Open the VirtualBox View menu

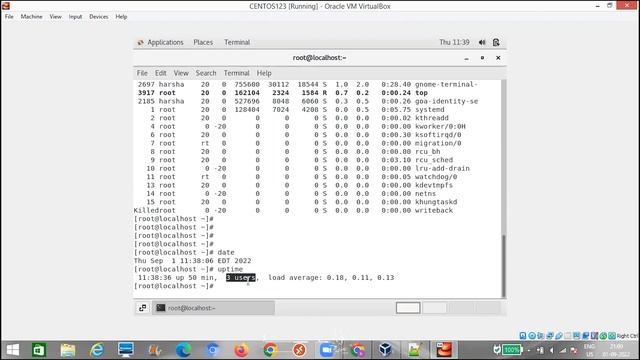56,17
